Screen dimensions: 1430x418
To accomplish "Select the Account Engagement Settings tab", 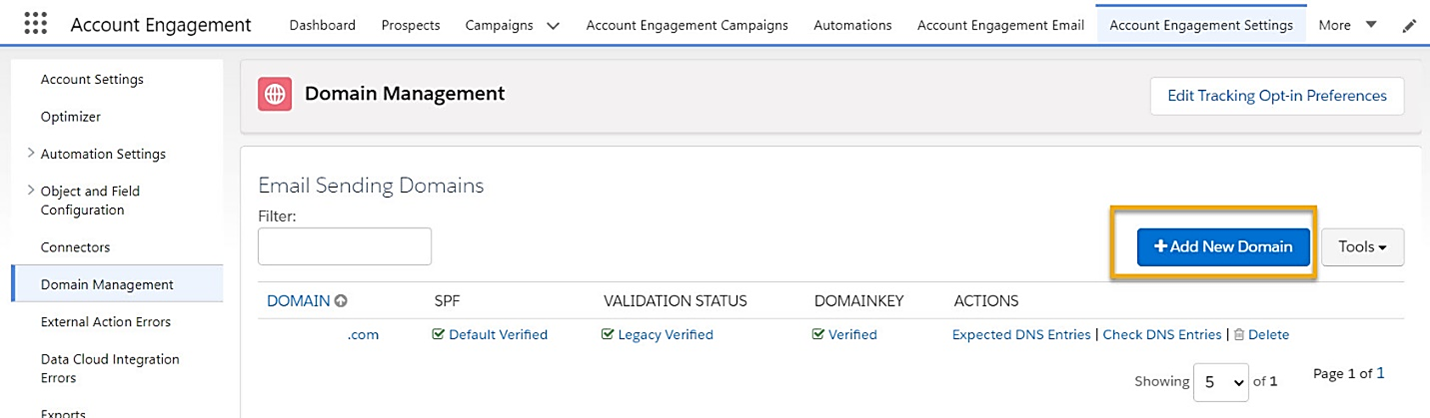I will 1201,25.
